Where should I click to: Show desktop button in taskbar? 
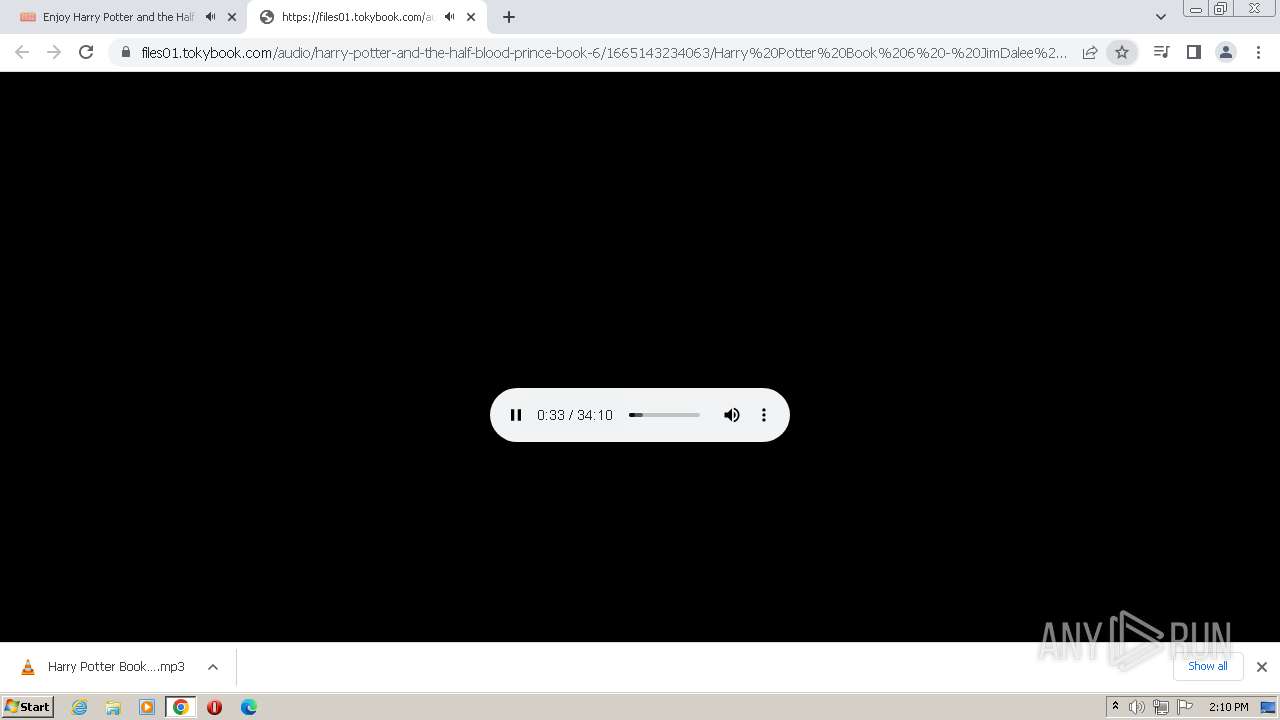(x=1269, y=707)
